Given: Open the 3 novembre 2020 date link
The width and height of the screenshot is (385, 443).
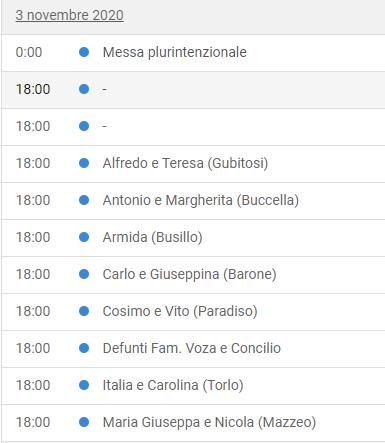Looking at the screenshot, I should (69, 15).
